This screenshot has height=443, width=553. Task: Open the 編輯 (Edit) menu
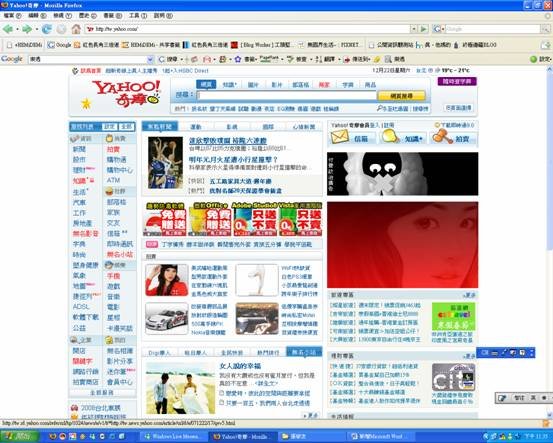pos(37,16)
